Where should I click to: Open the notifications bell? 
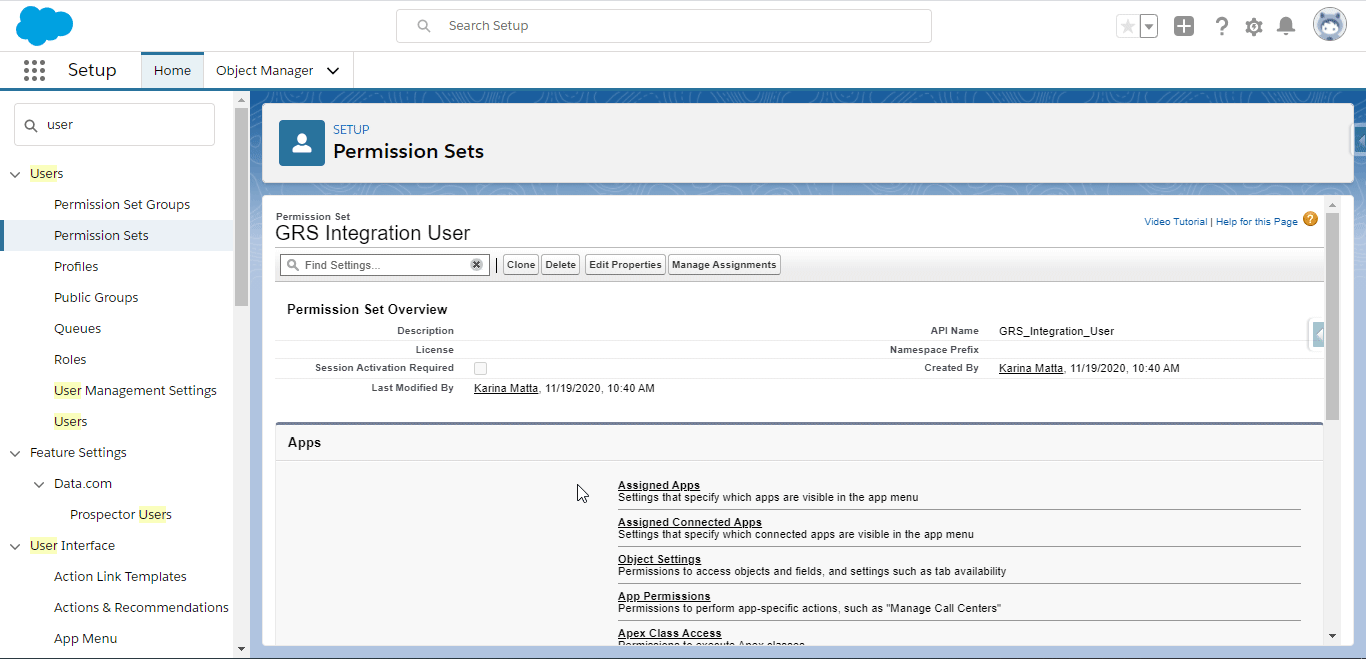point(1287,26)
